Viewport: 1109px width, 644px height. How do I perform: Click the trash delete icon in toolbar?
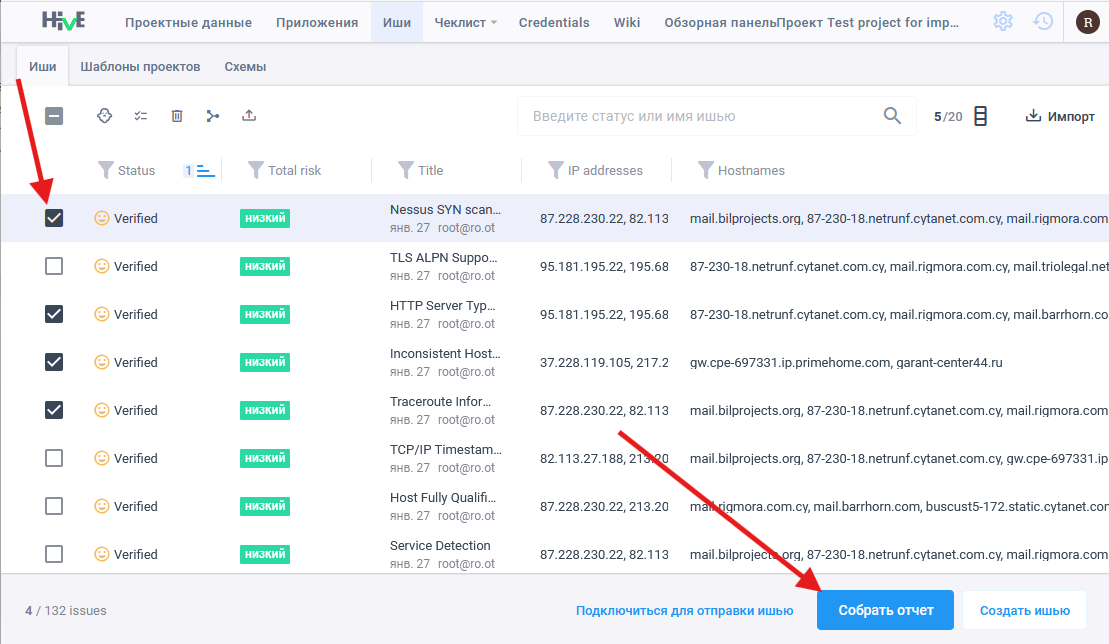177,116
